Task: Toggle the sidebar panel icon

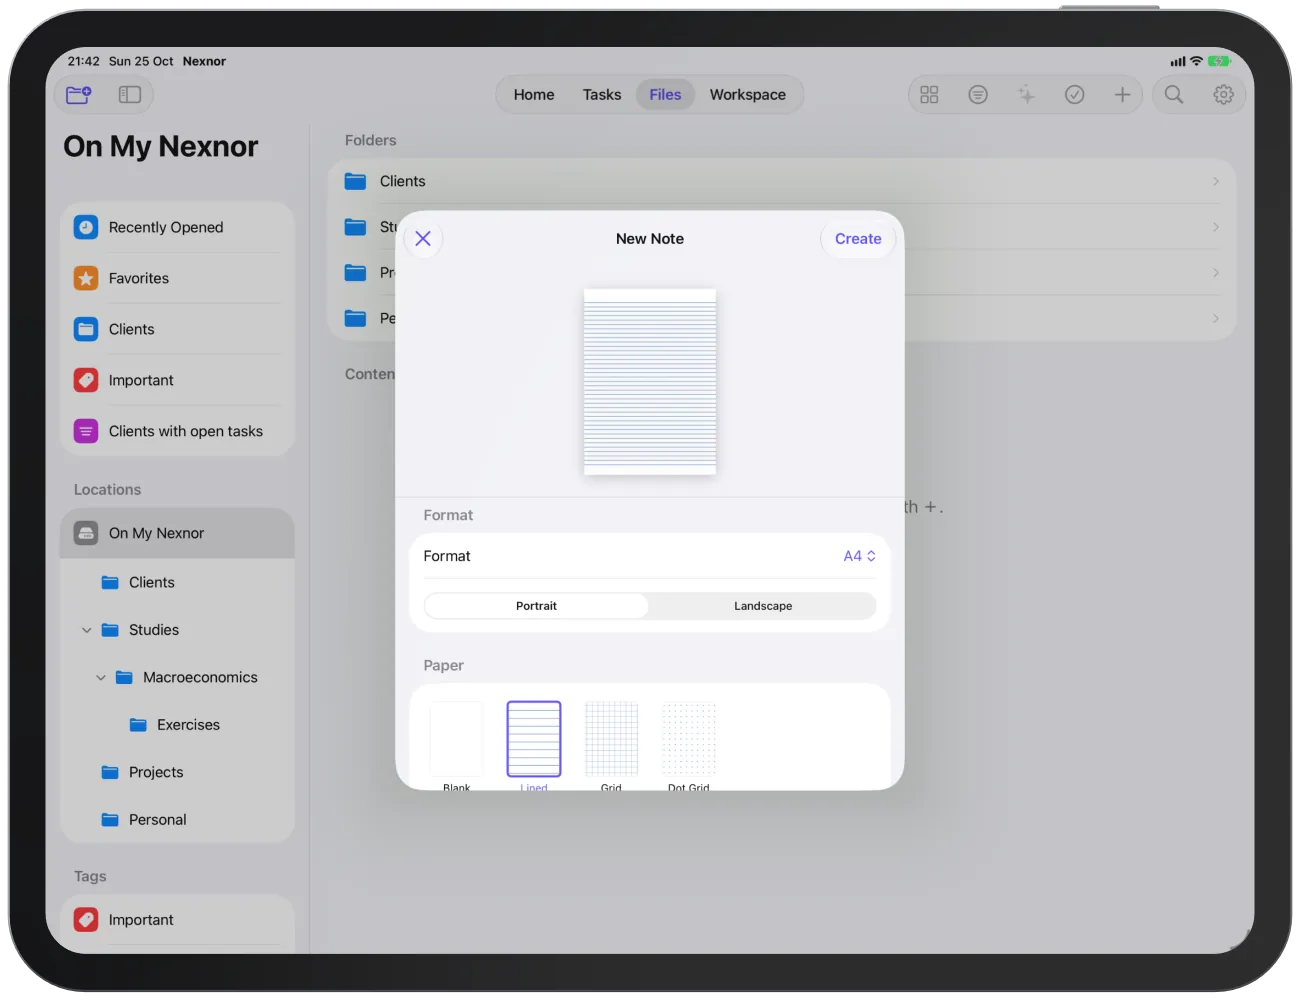Action: (130, 95)
